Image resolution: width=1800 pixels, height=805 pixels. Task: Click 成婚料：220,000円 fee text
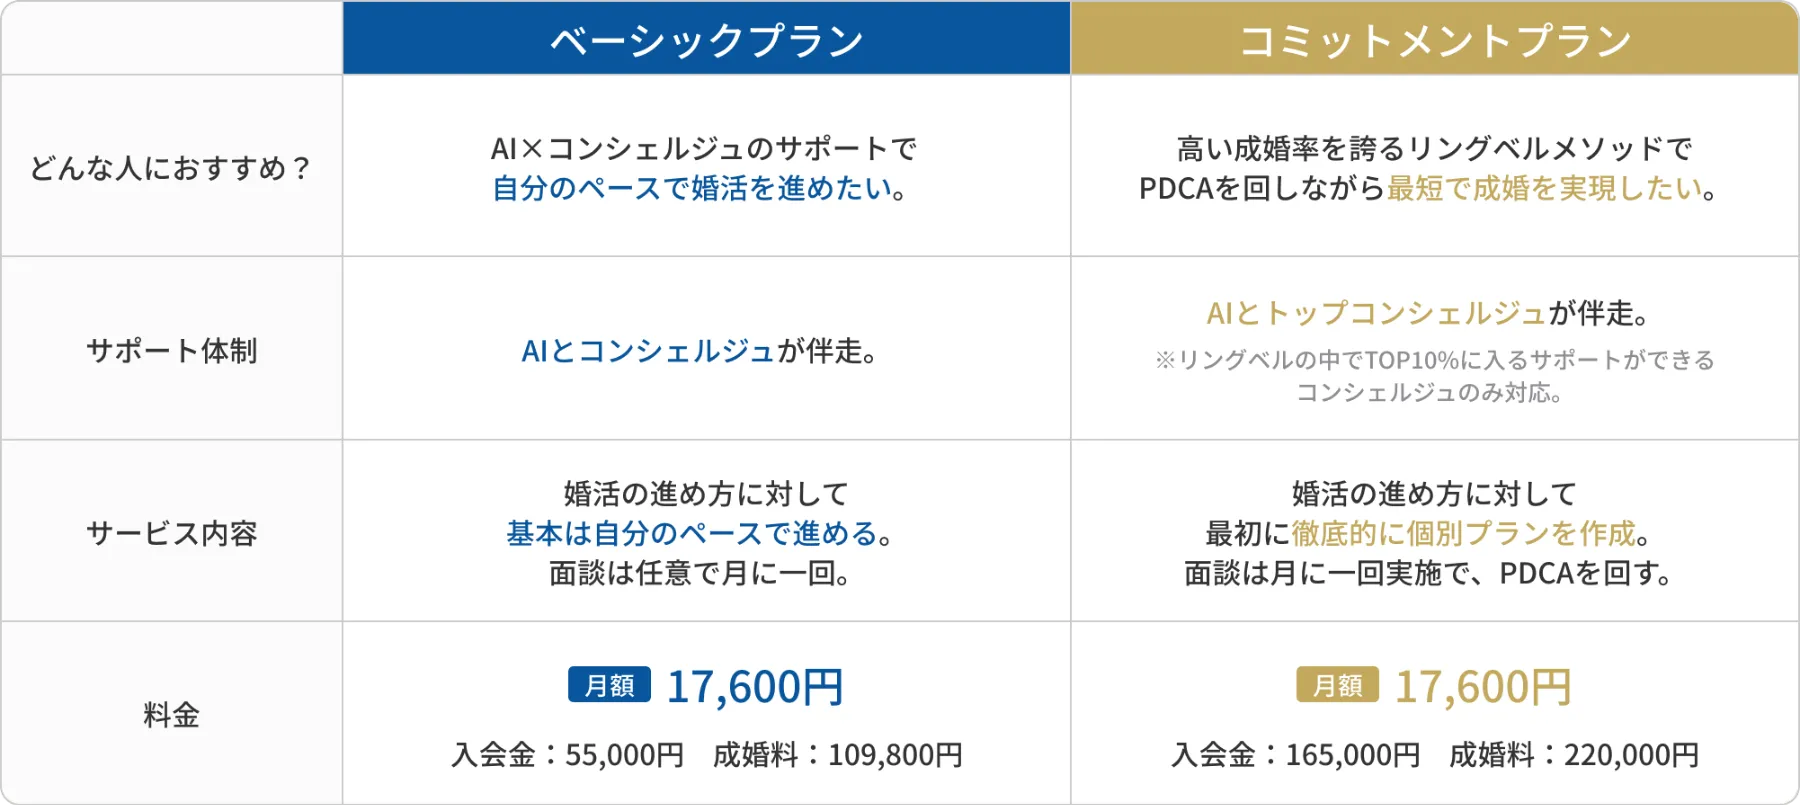click(x=1574, y=754)
